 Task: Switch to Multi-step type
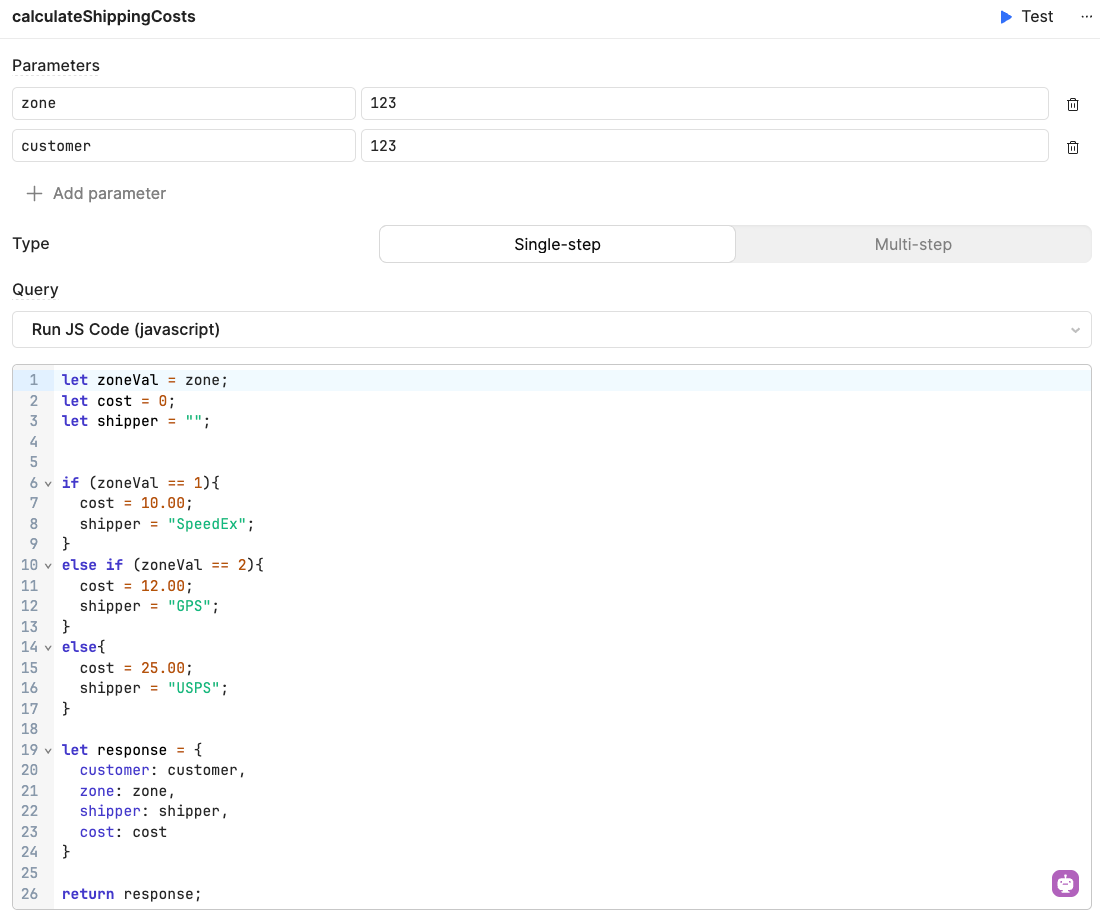click(913, 244)
